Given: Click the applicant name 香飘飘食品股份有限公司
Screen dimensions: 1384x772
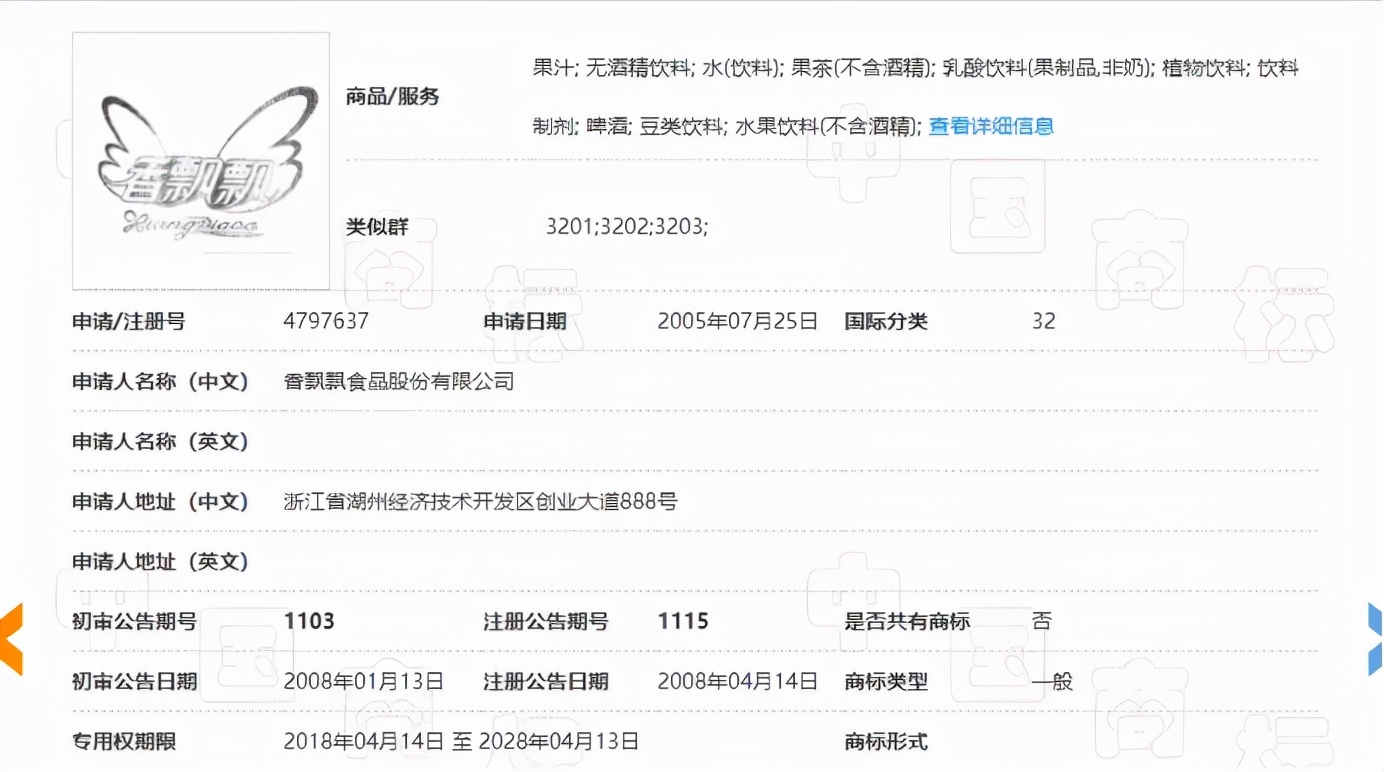Looking at the screenshot, I should pos(399,381).
